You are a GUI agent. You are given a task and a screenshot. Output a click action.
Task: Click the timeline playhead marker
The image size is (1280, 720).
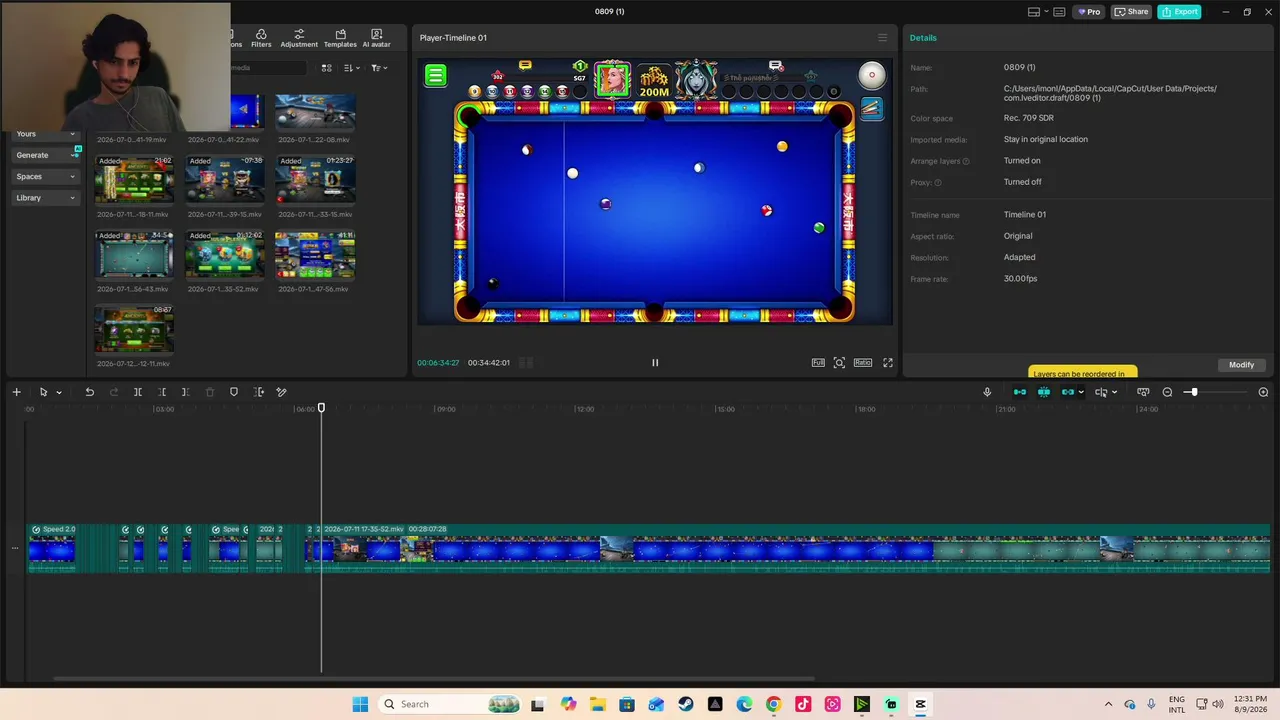pyautogui.click(x=321, y=408)
